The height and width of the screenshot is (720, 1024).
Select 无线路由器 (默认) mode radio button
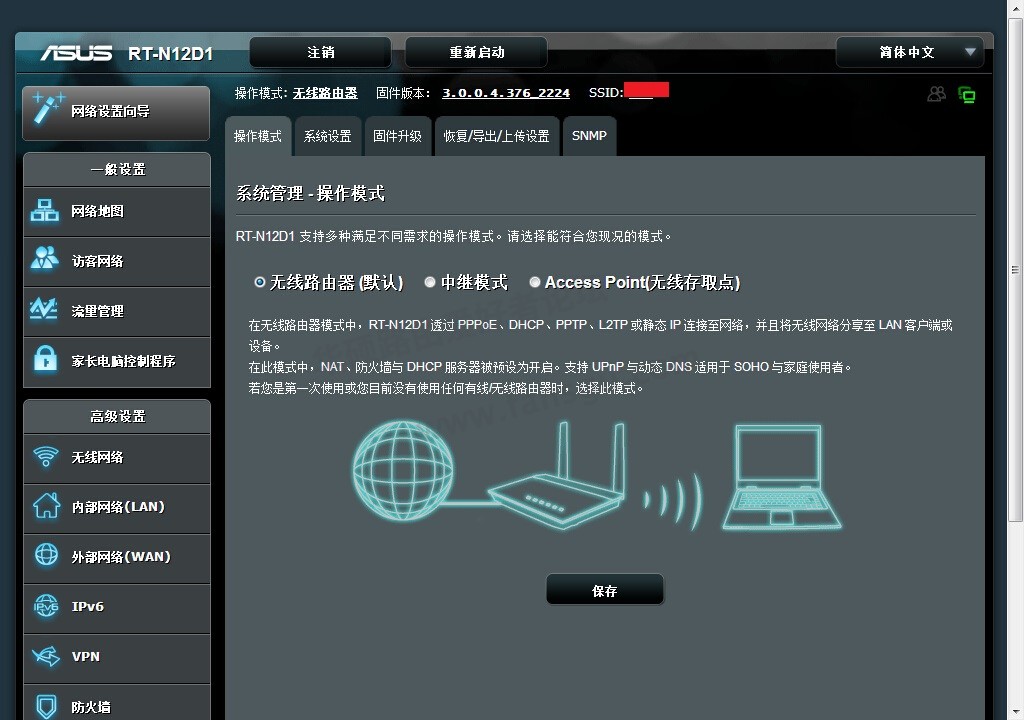pos(260,282)
